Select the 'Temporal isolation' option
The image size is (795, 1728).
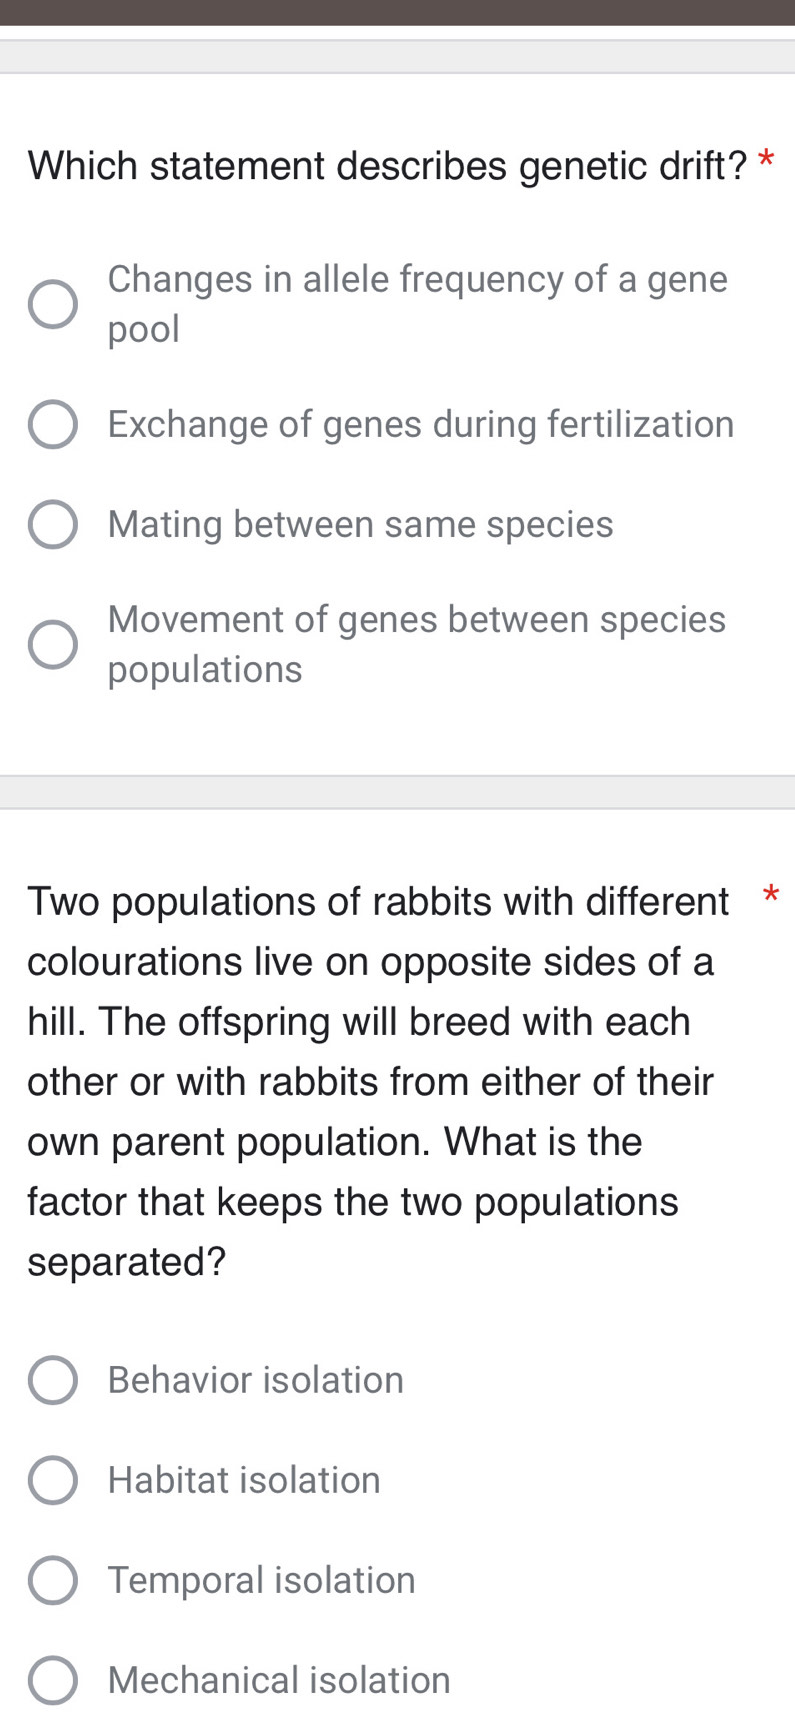tap(53, 1580)
